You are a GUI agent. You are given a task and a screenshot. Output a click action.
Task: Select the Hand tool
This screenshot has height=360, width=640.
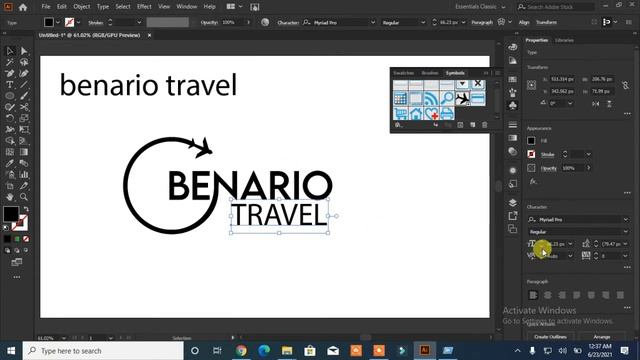pyautogui.click(x=10, y=197)
